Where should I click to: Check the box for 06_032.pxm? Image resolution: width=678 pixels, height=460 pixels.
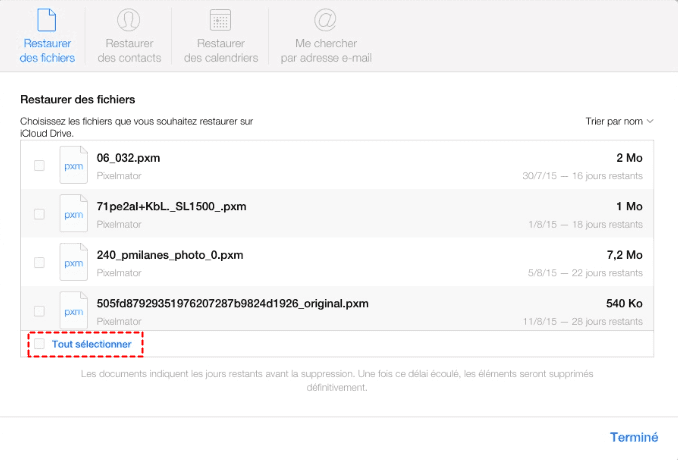point(40,166)
